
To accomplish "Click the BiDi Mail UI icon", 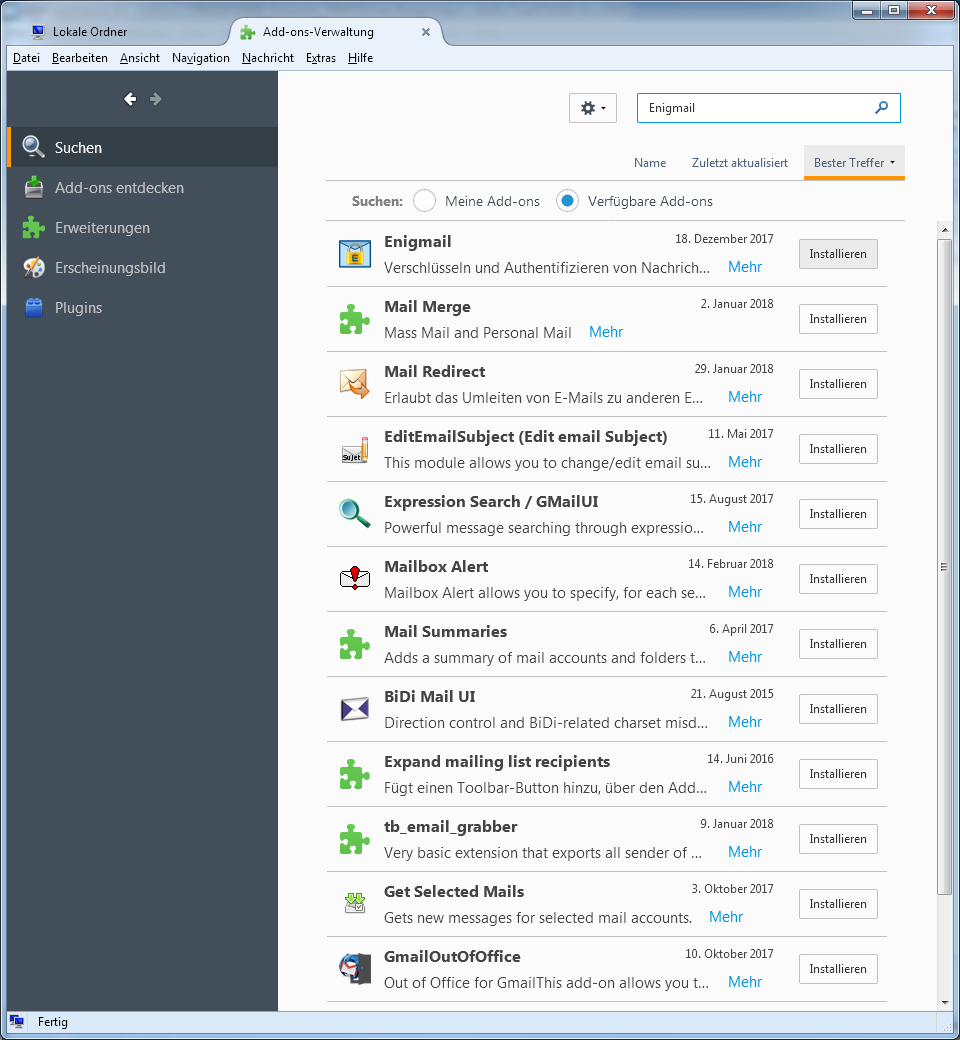I will pos(354,709).
